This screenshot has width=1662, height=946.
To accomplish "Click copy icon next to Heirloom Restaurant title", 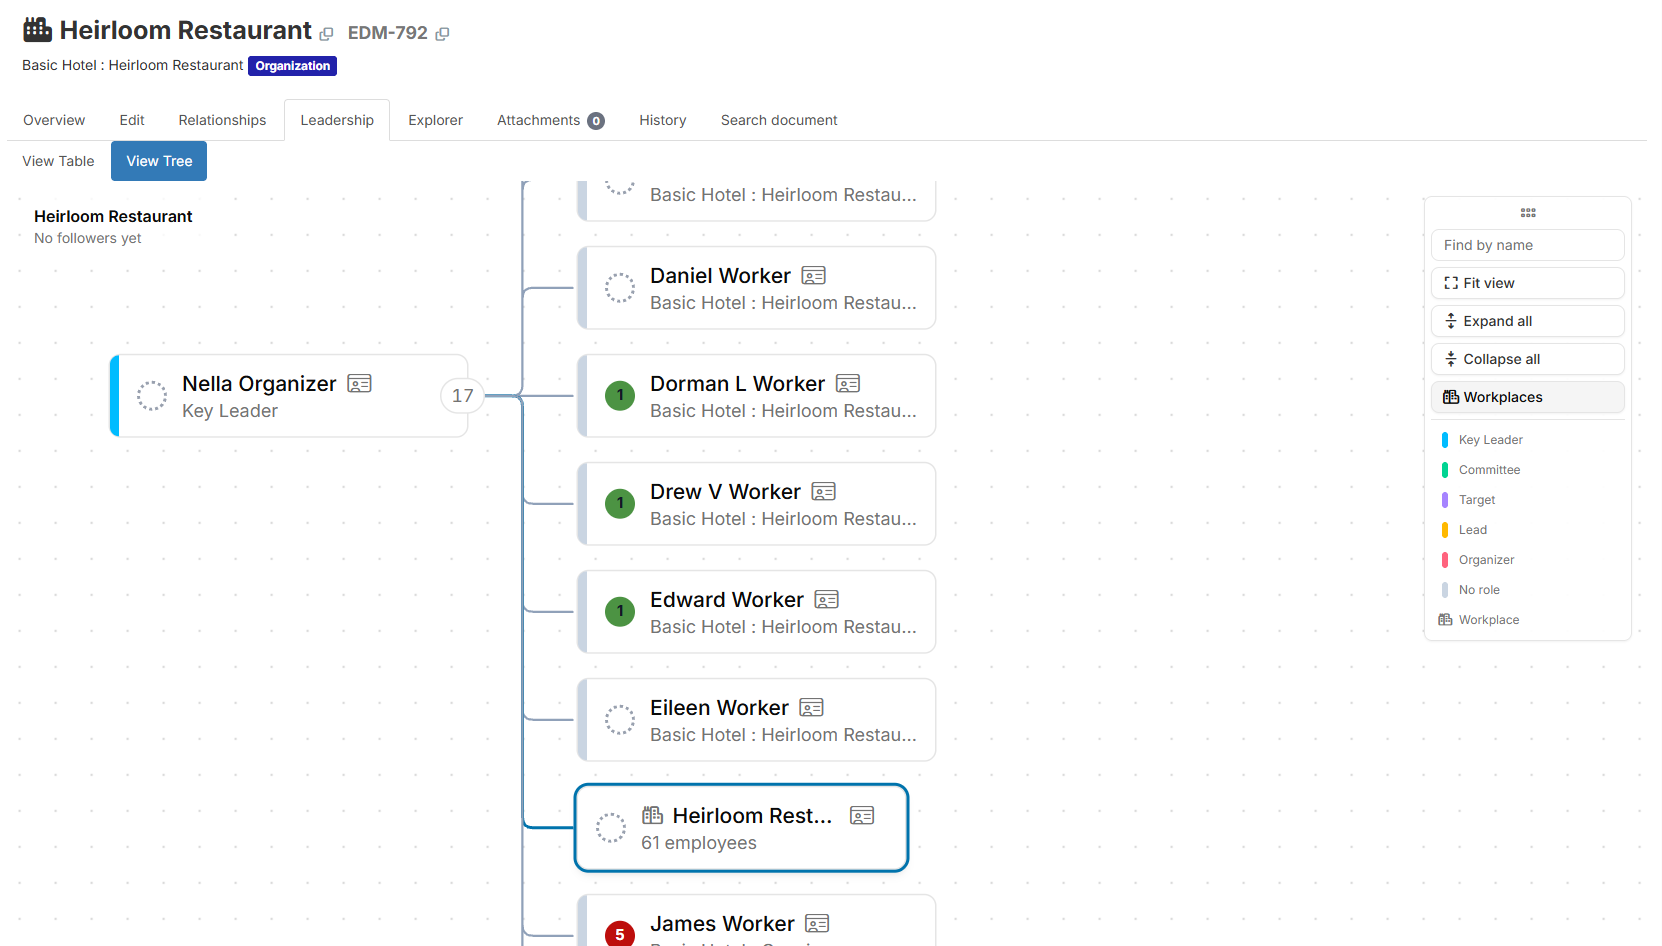I will point(326,34).
